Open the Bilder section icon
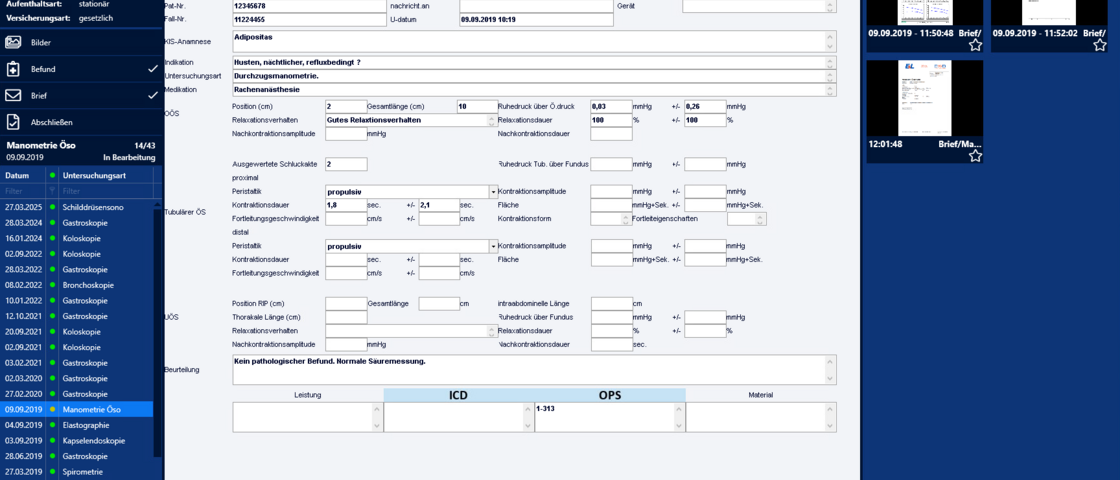 pyautogui.click(x=13, y=42)
